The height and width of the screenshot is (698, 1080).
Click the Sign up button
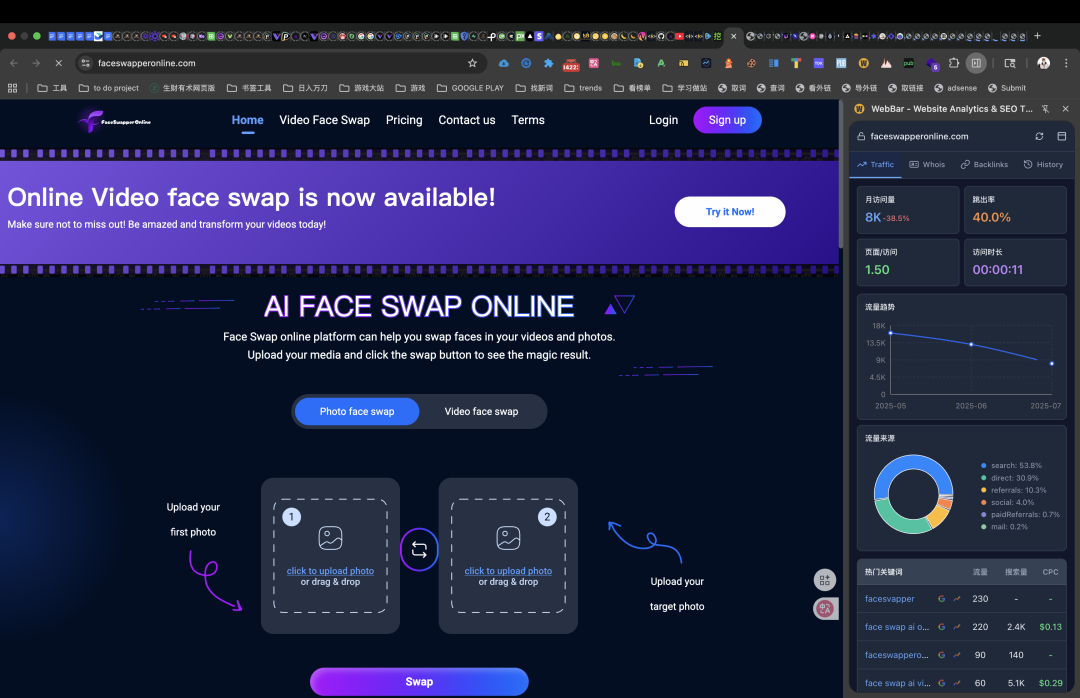point(727,120)
